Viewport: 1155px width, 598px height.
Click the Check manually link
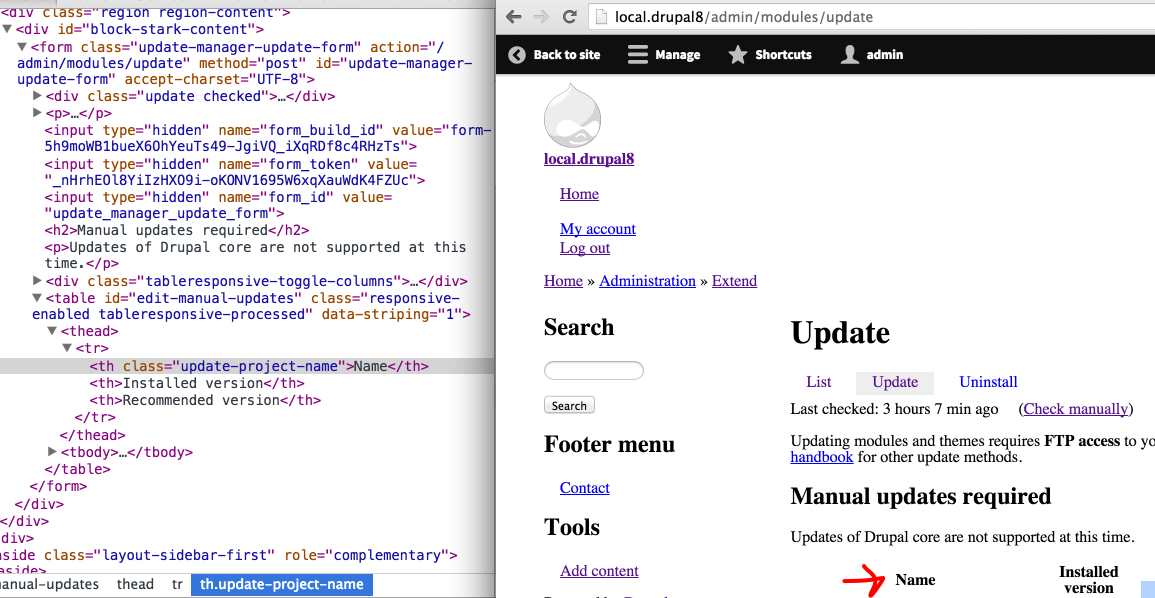(x=1075, y=408)
